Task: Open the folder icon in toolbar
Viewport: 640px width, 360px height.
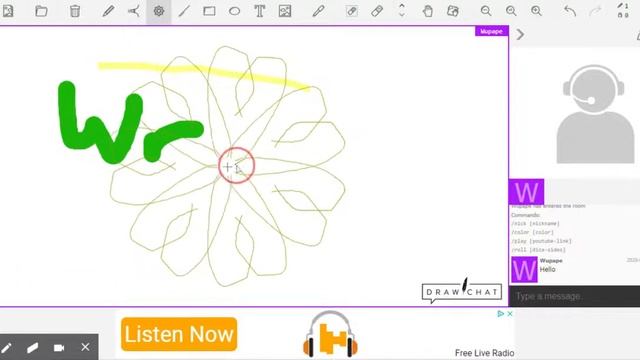Action: coord(41,11)
